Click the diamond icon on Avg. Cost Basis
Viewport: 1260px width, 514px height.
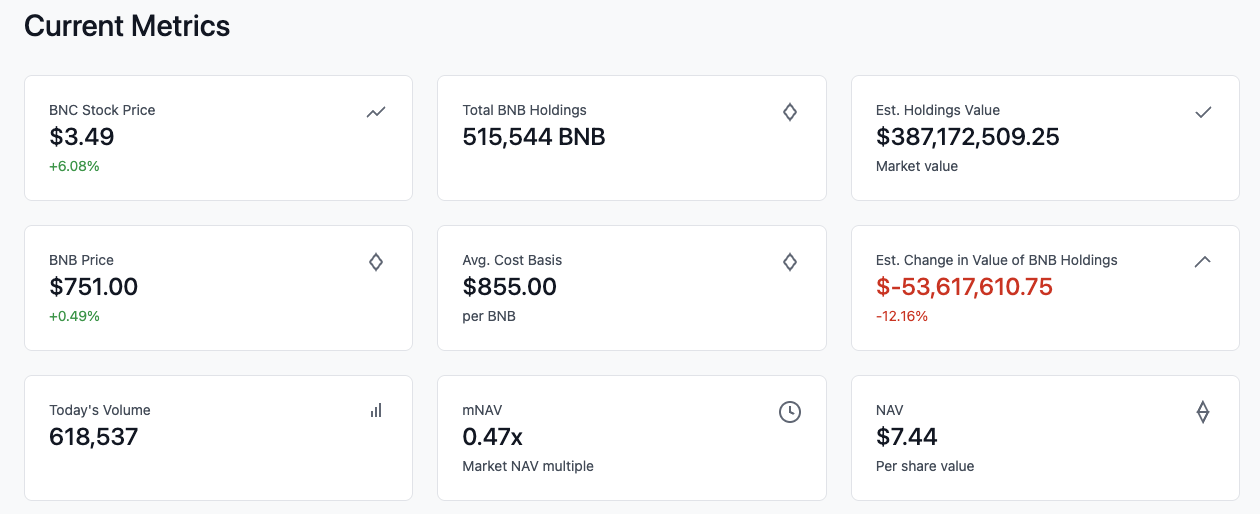(x=790, y=262)
